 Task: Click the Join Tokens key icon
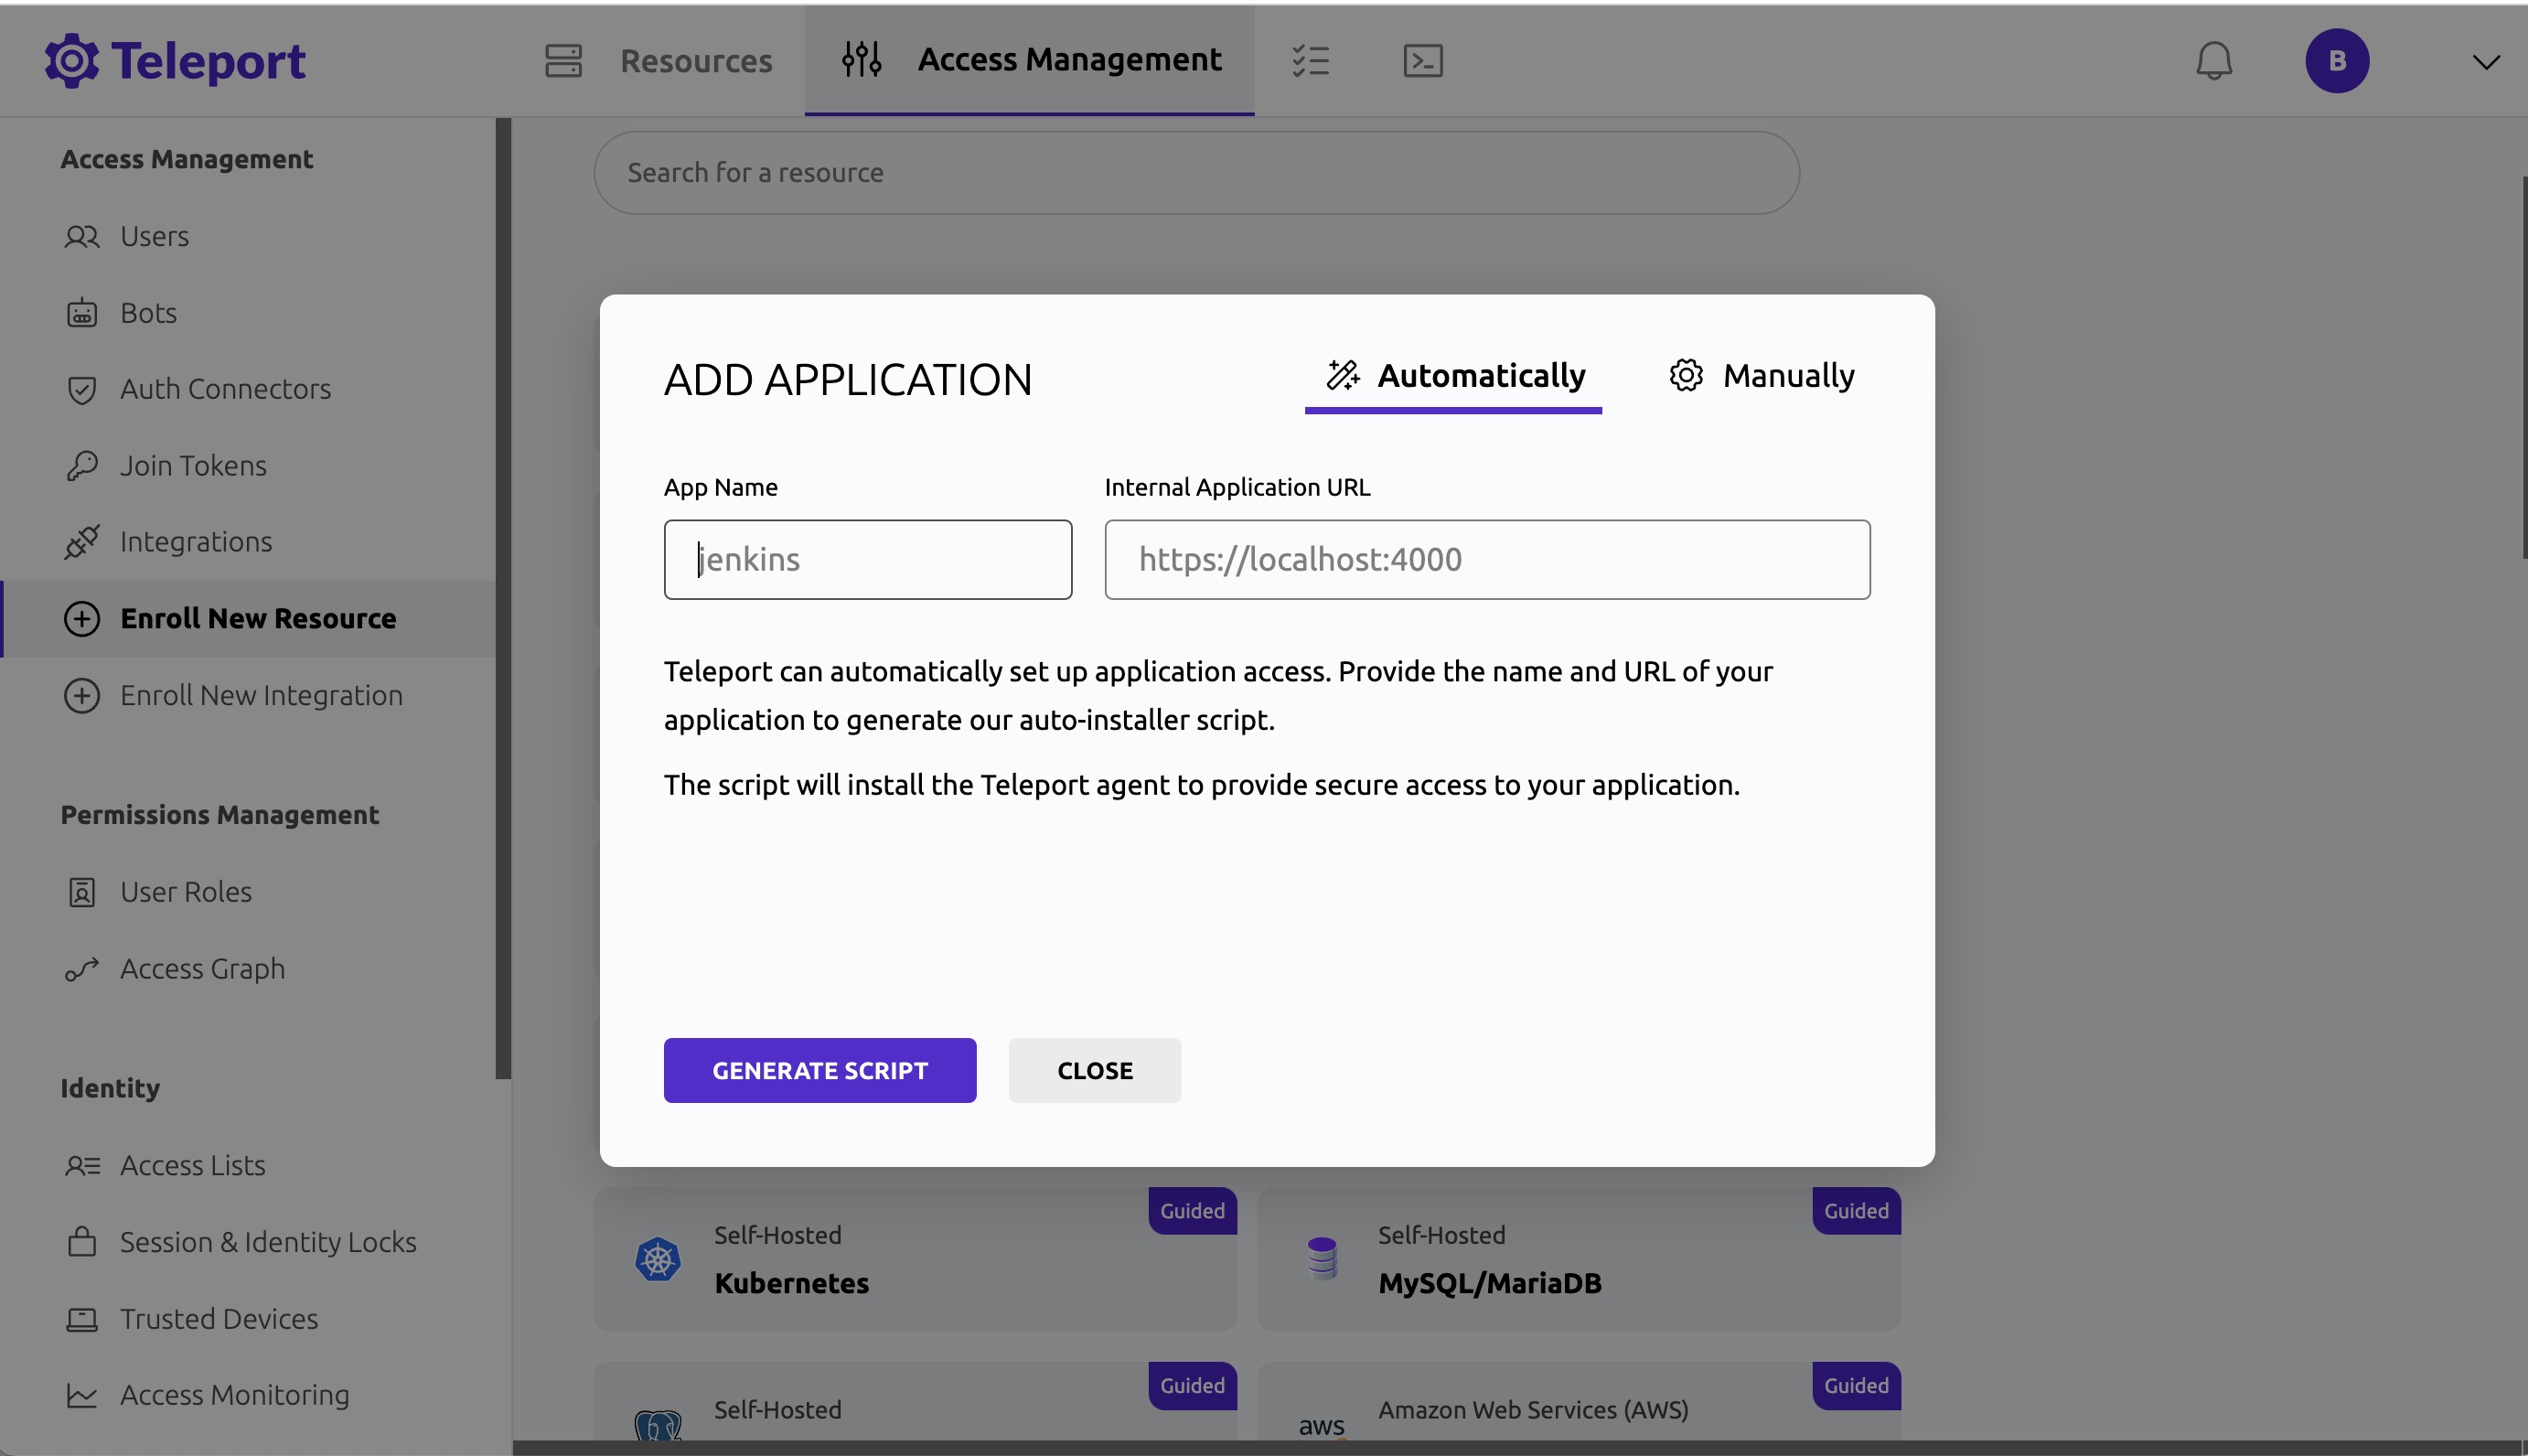point(82,466)
